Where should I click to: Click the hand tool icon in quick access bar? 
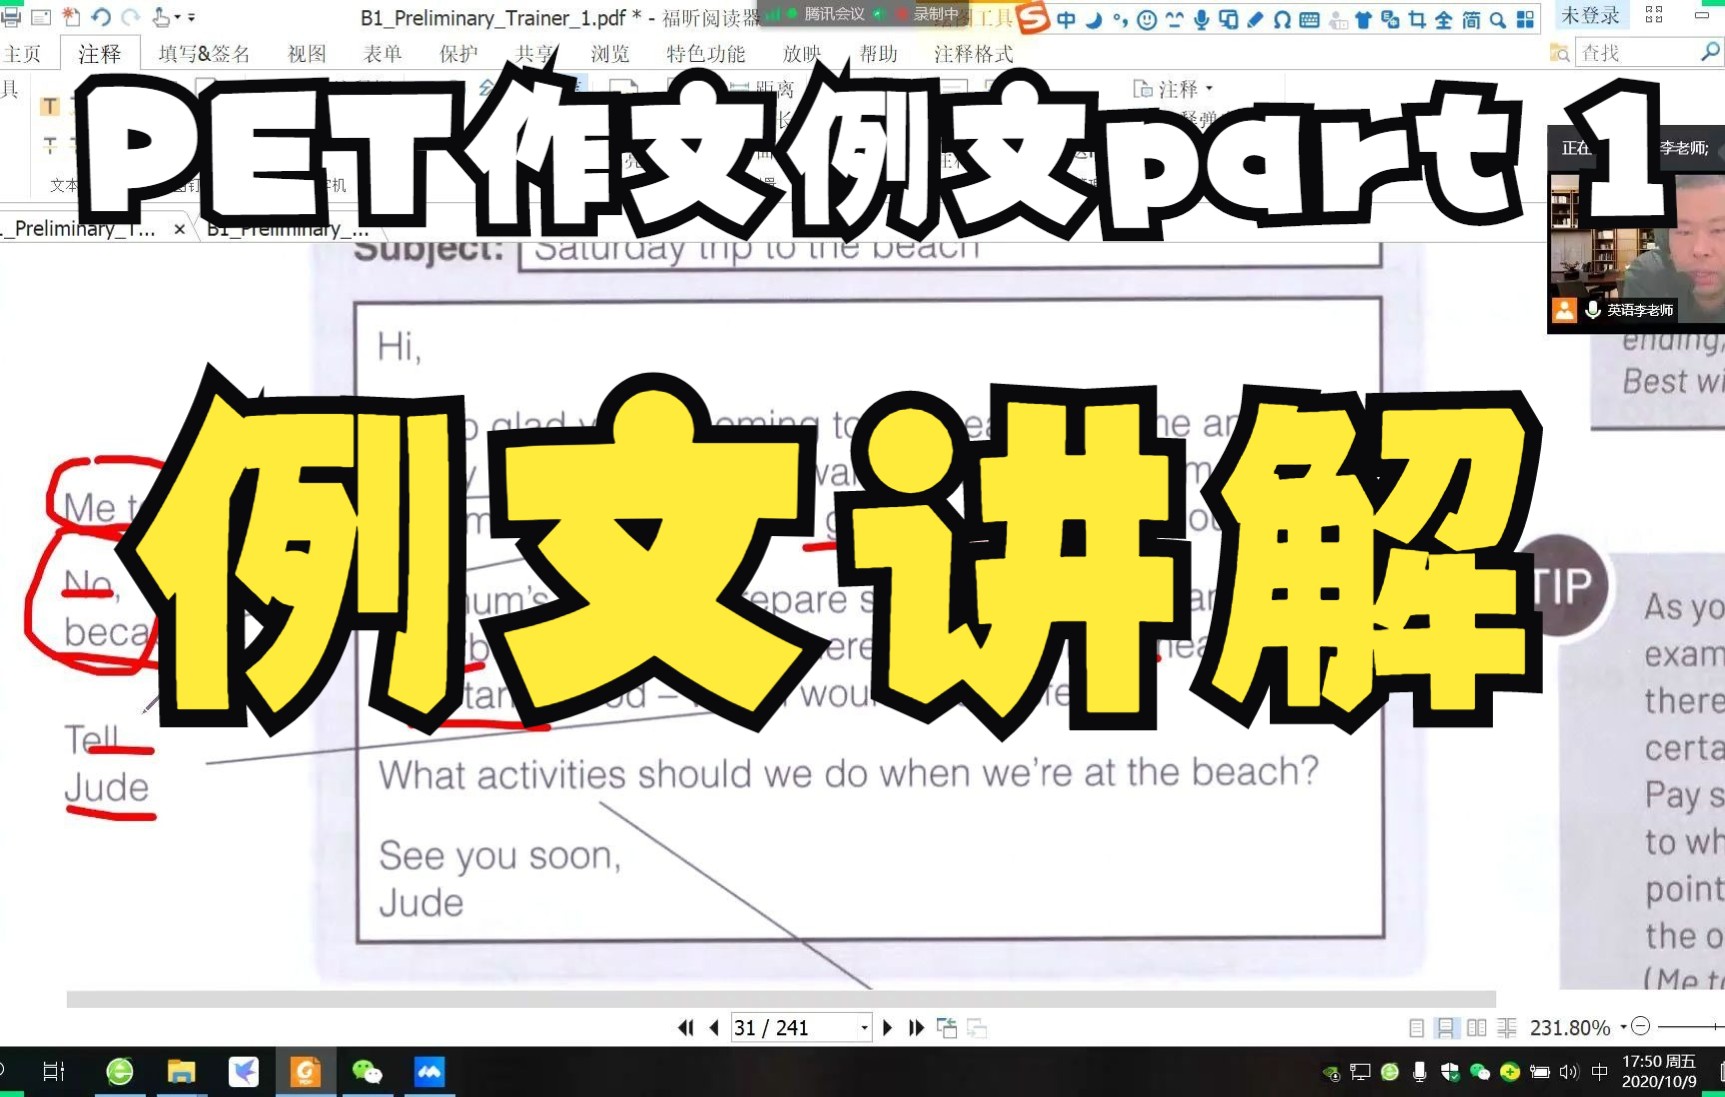[x=161, y=17]
